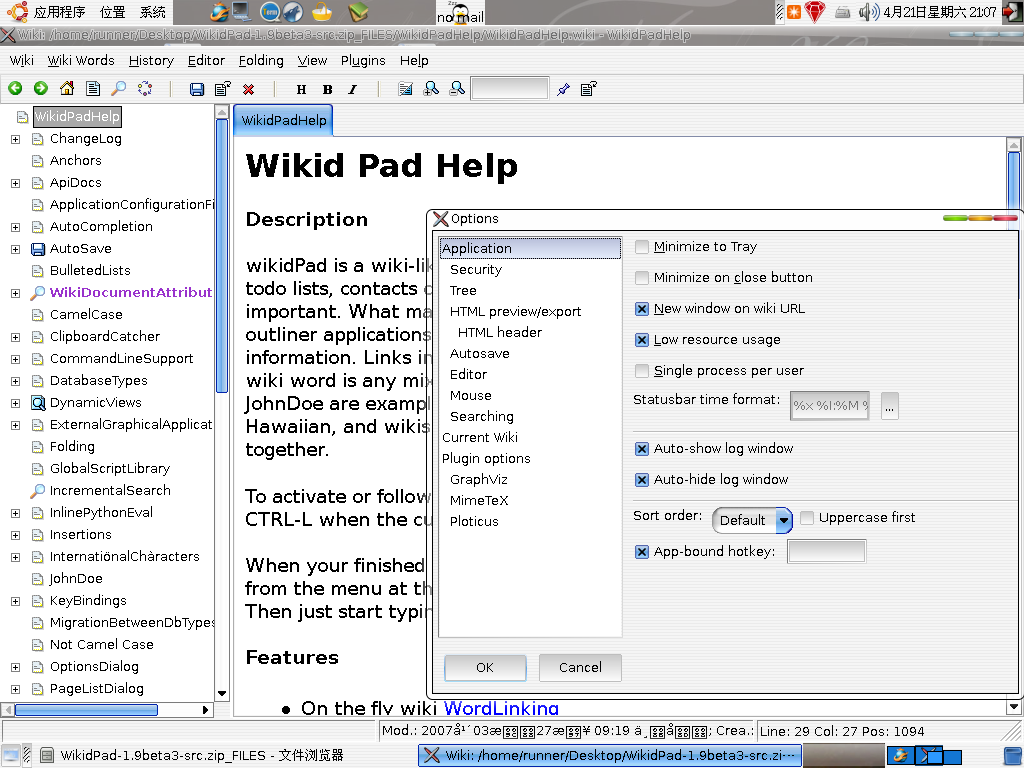Image resolution: width=1024 pixels, height=768 pixels.
Task: Click the green forward arrow in toolbar
Action: (40, 88)
